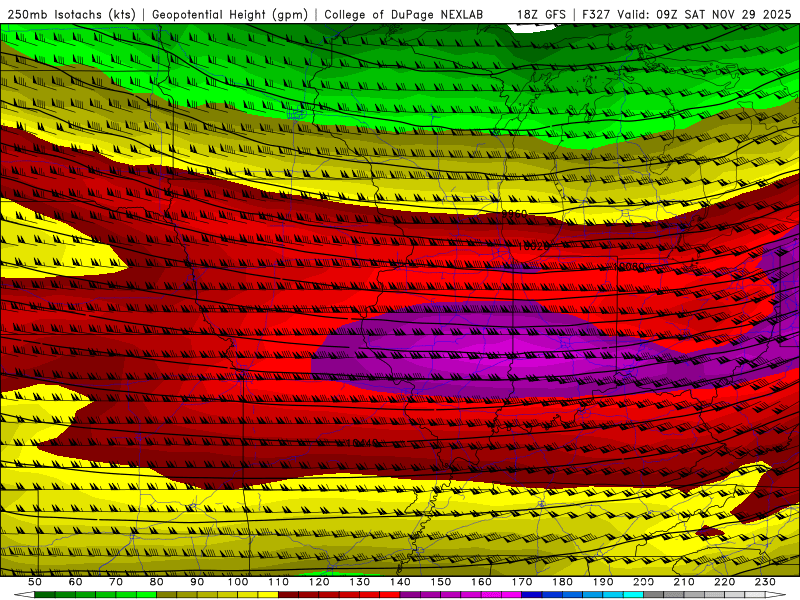Click the 160 value on the color scale
This screenshot has width=800, height=600.
click(481, 582)
